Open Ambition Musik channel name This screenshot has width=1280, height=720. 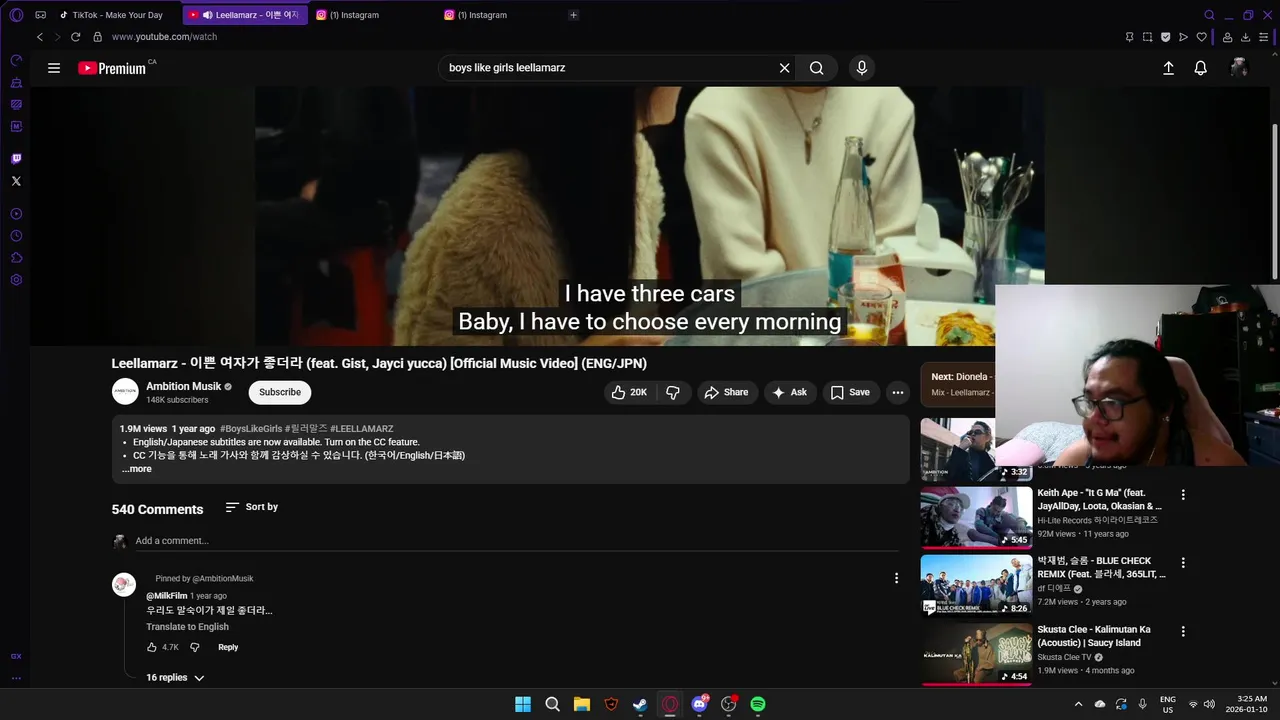(183, 386)
